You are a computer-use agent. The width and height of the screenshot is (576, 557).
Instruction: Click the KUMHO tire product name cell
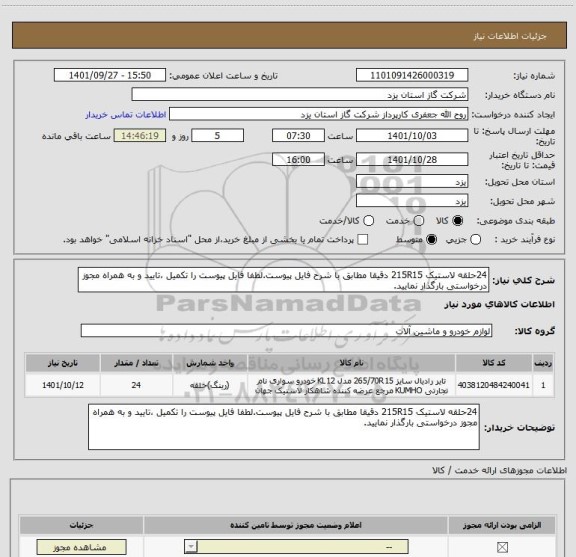(351, 385)
